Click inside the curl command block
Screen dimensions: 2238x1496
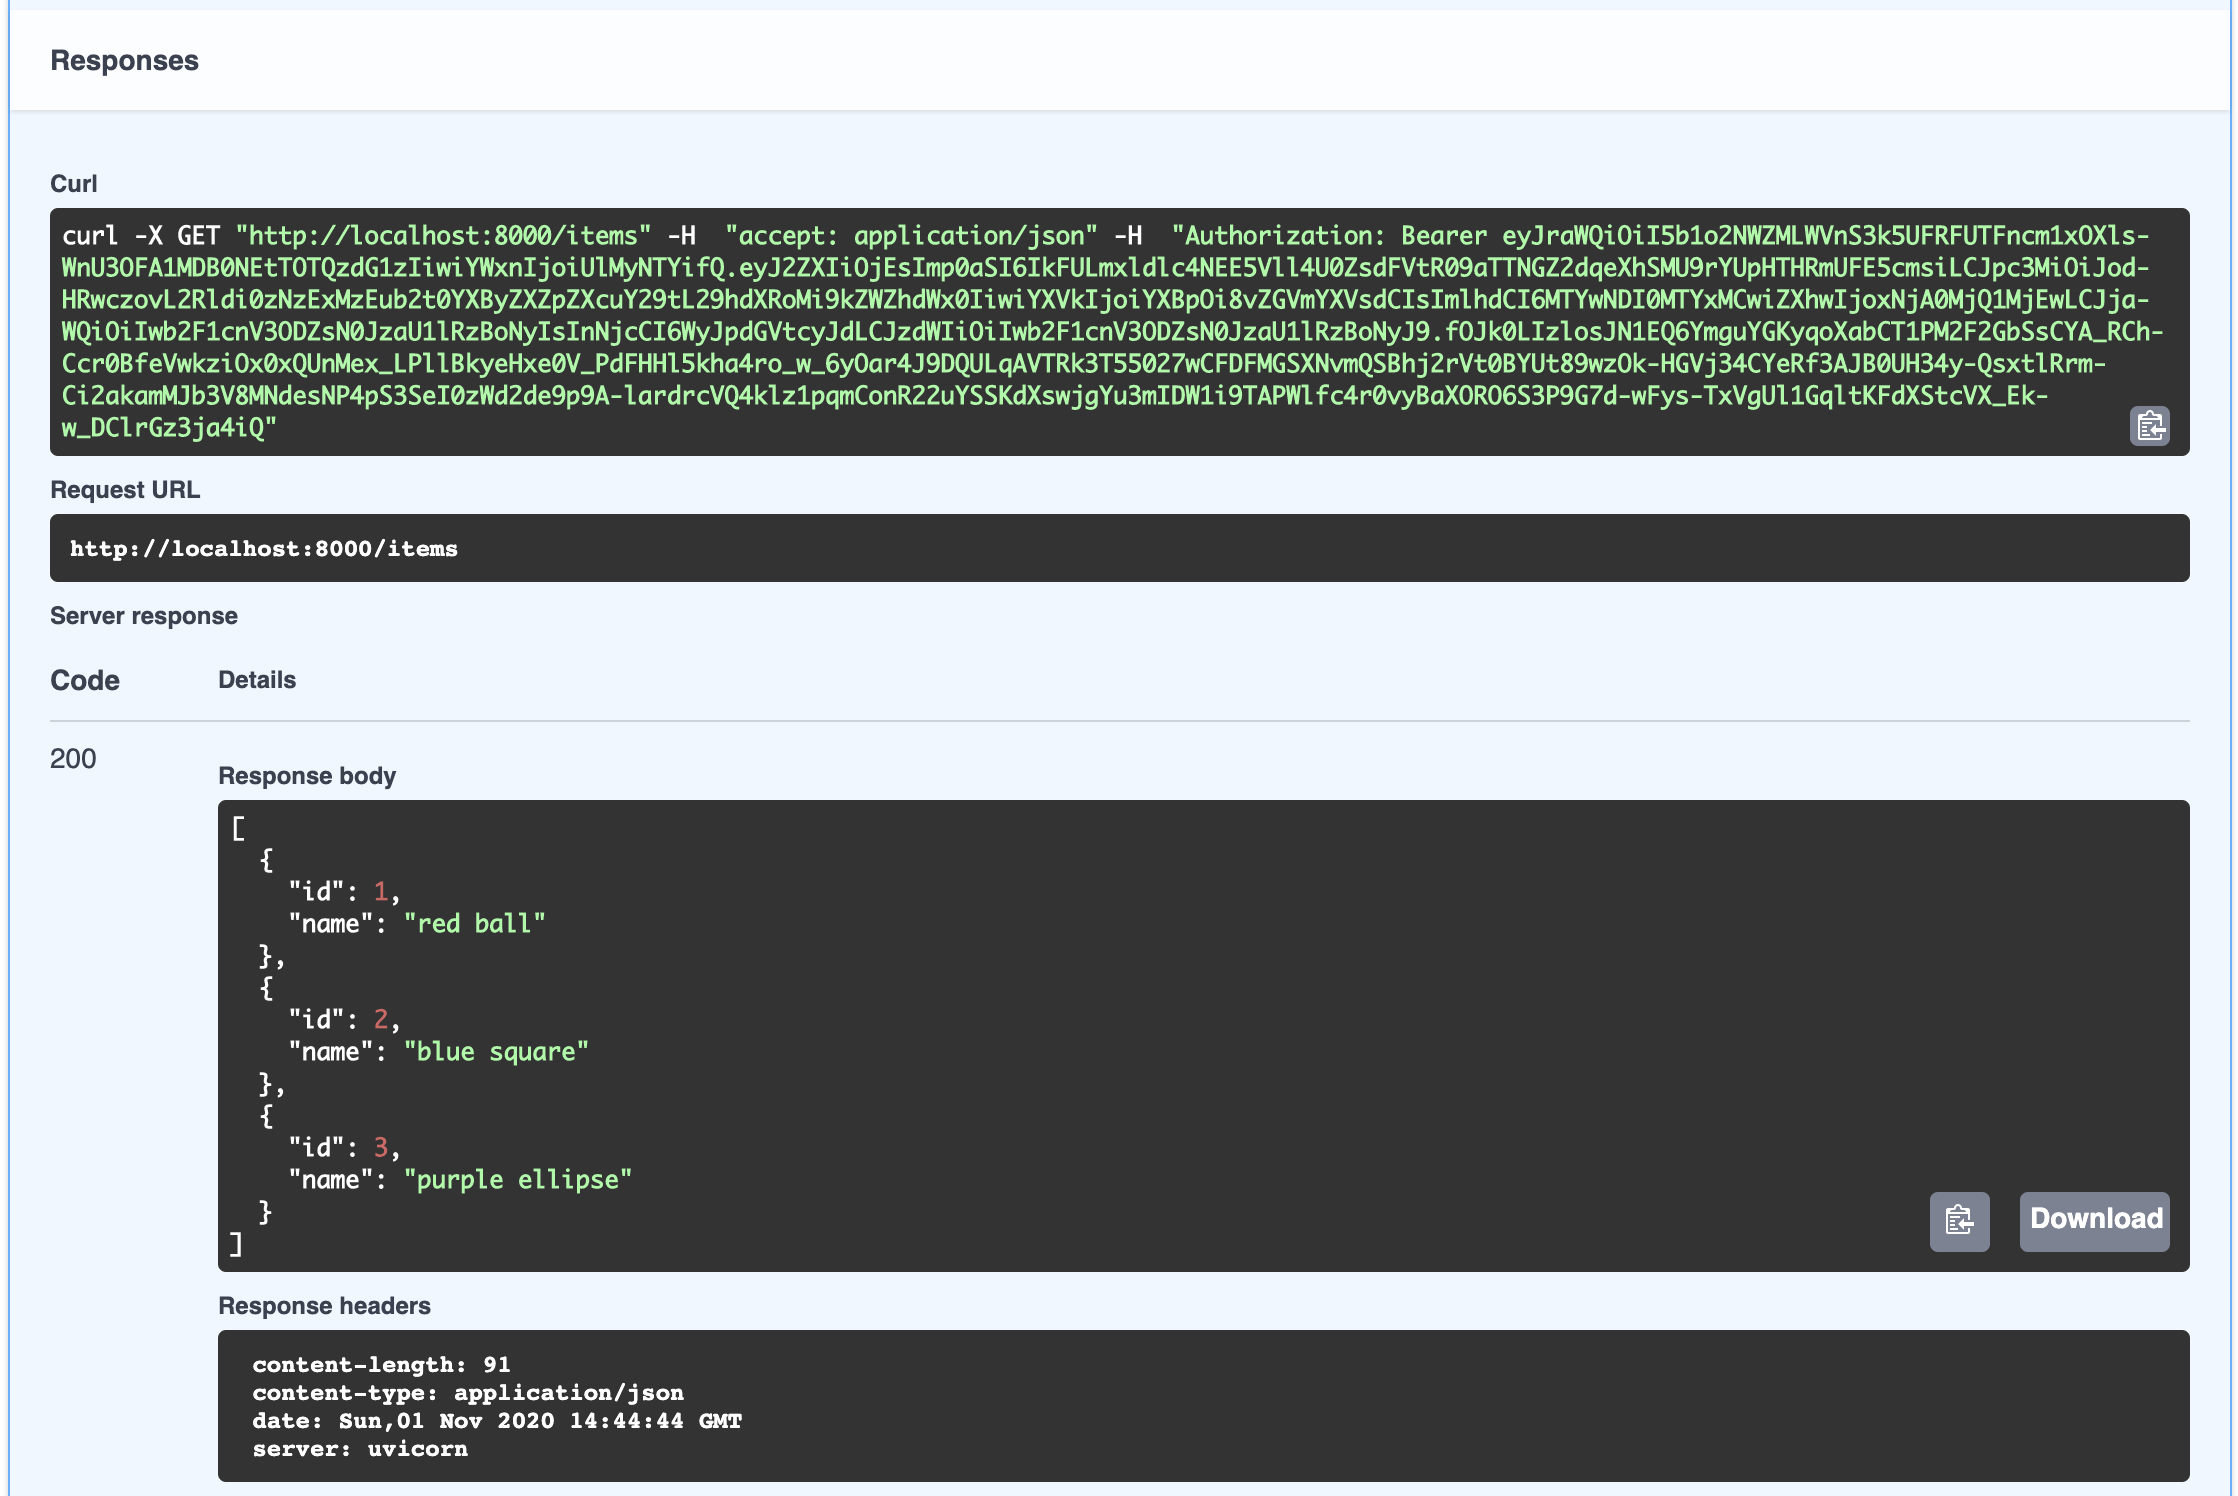pyautogui.click(x=1100, y=331)
